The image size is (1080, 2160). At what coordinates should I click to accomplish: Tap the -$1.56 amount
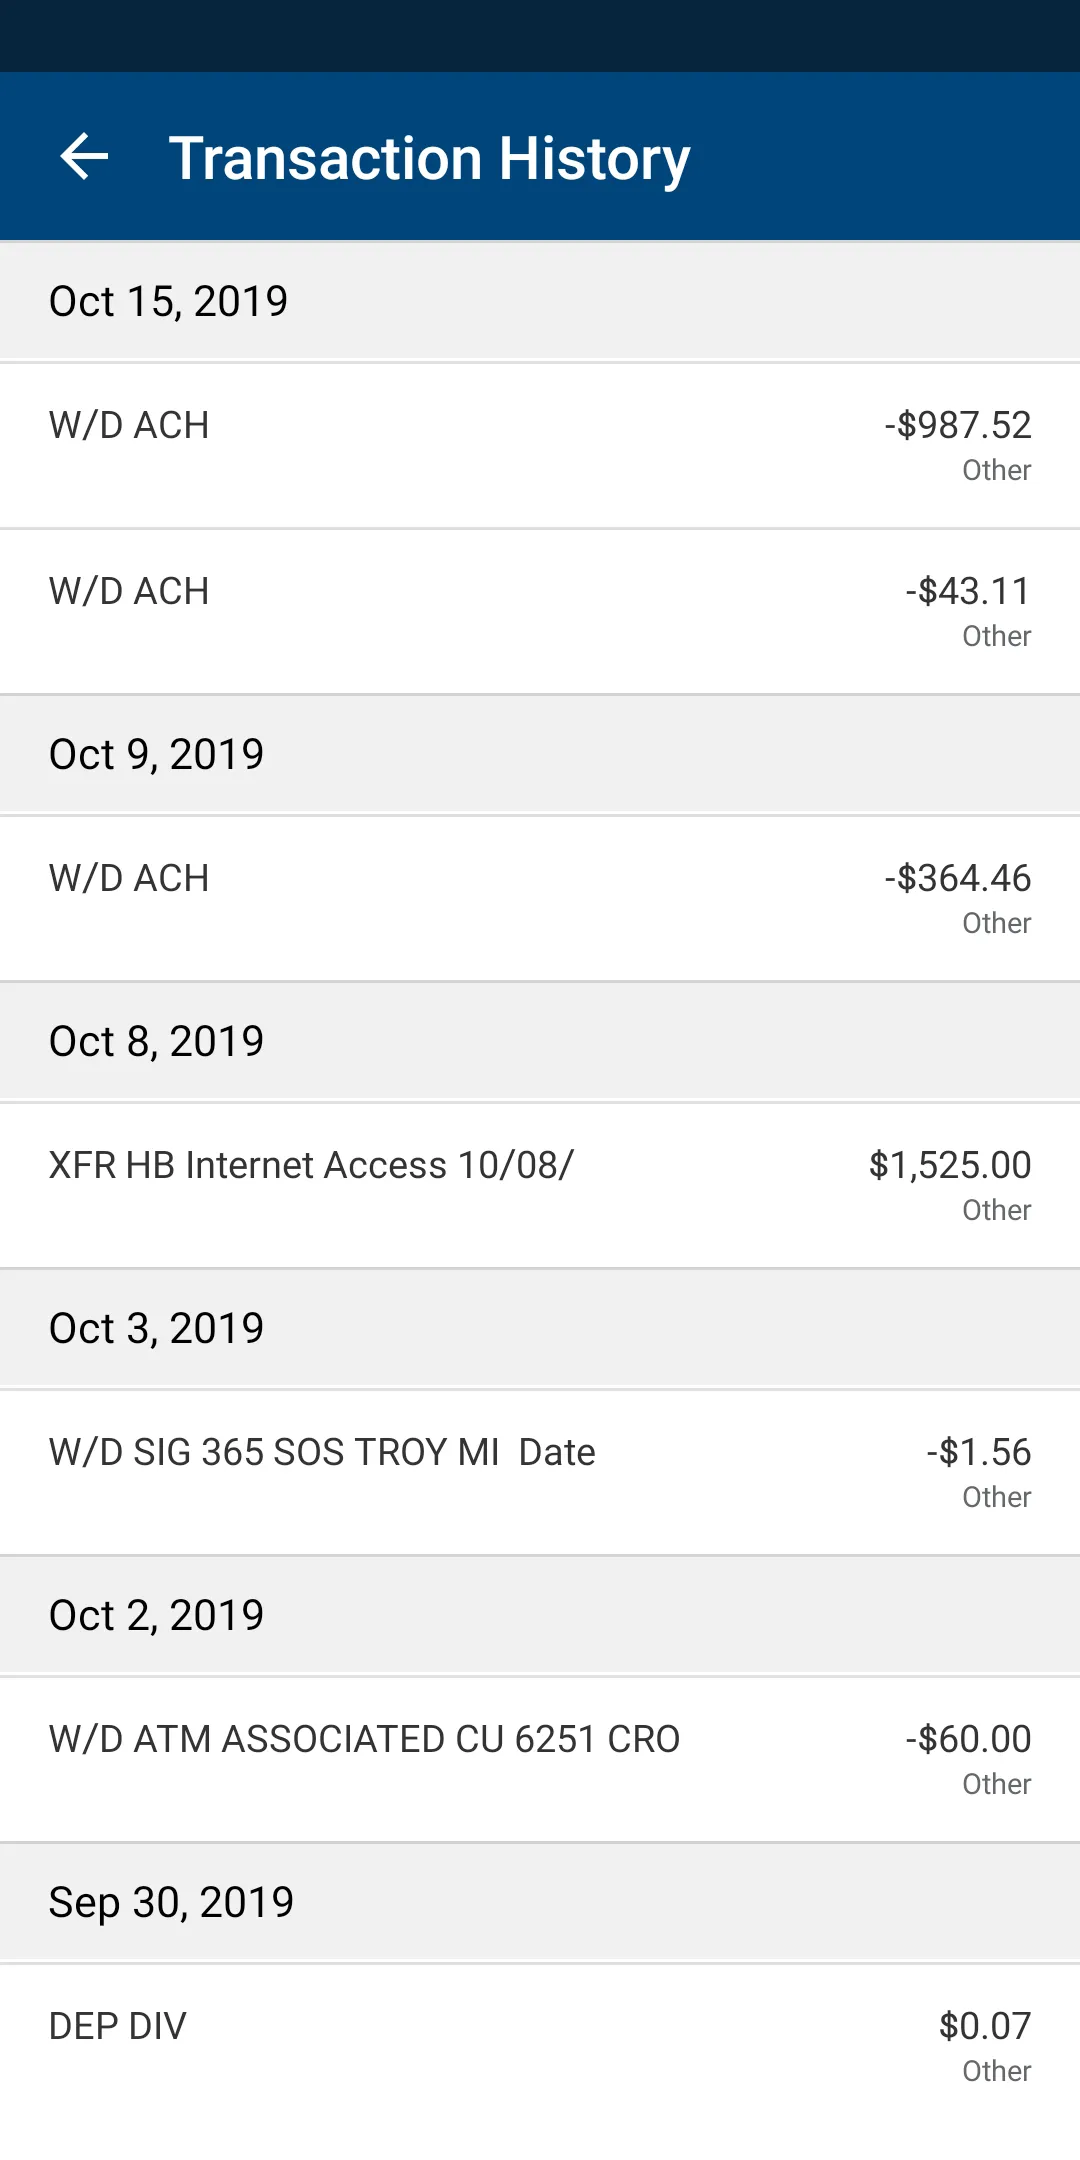(x=978, y=1453)
